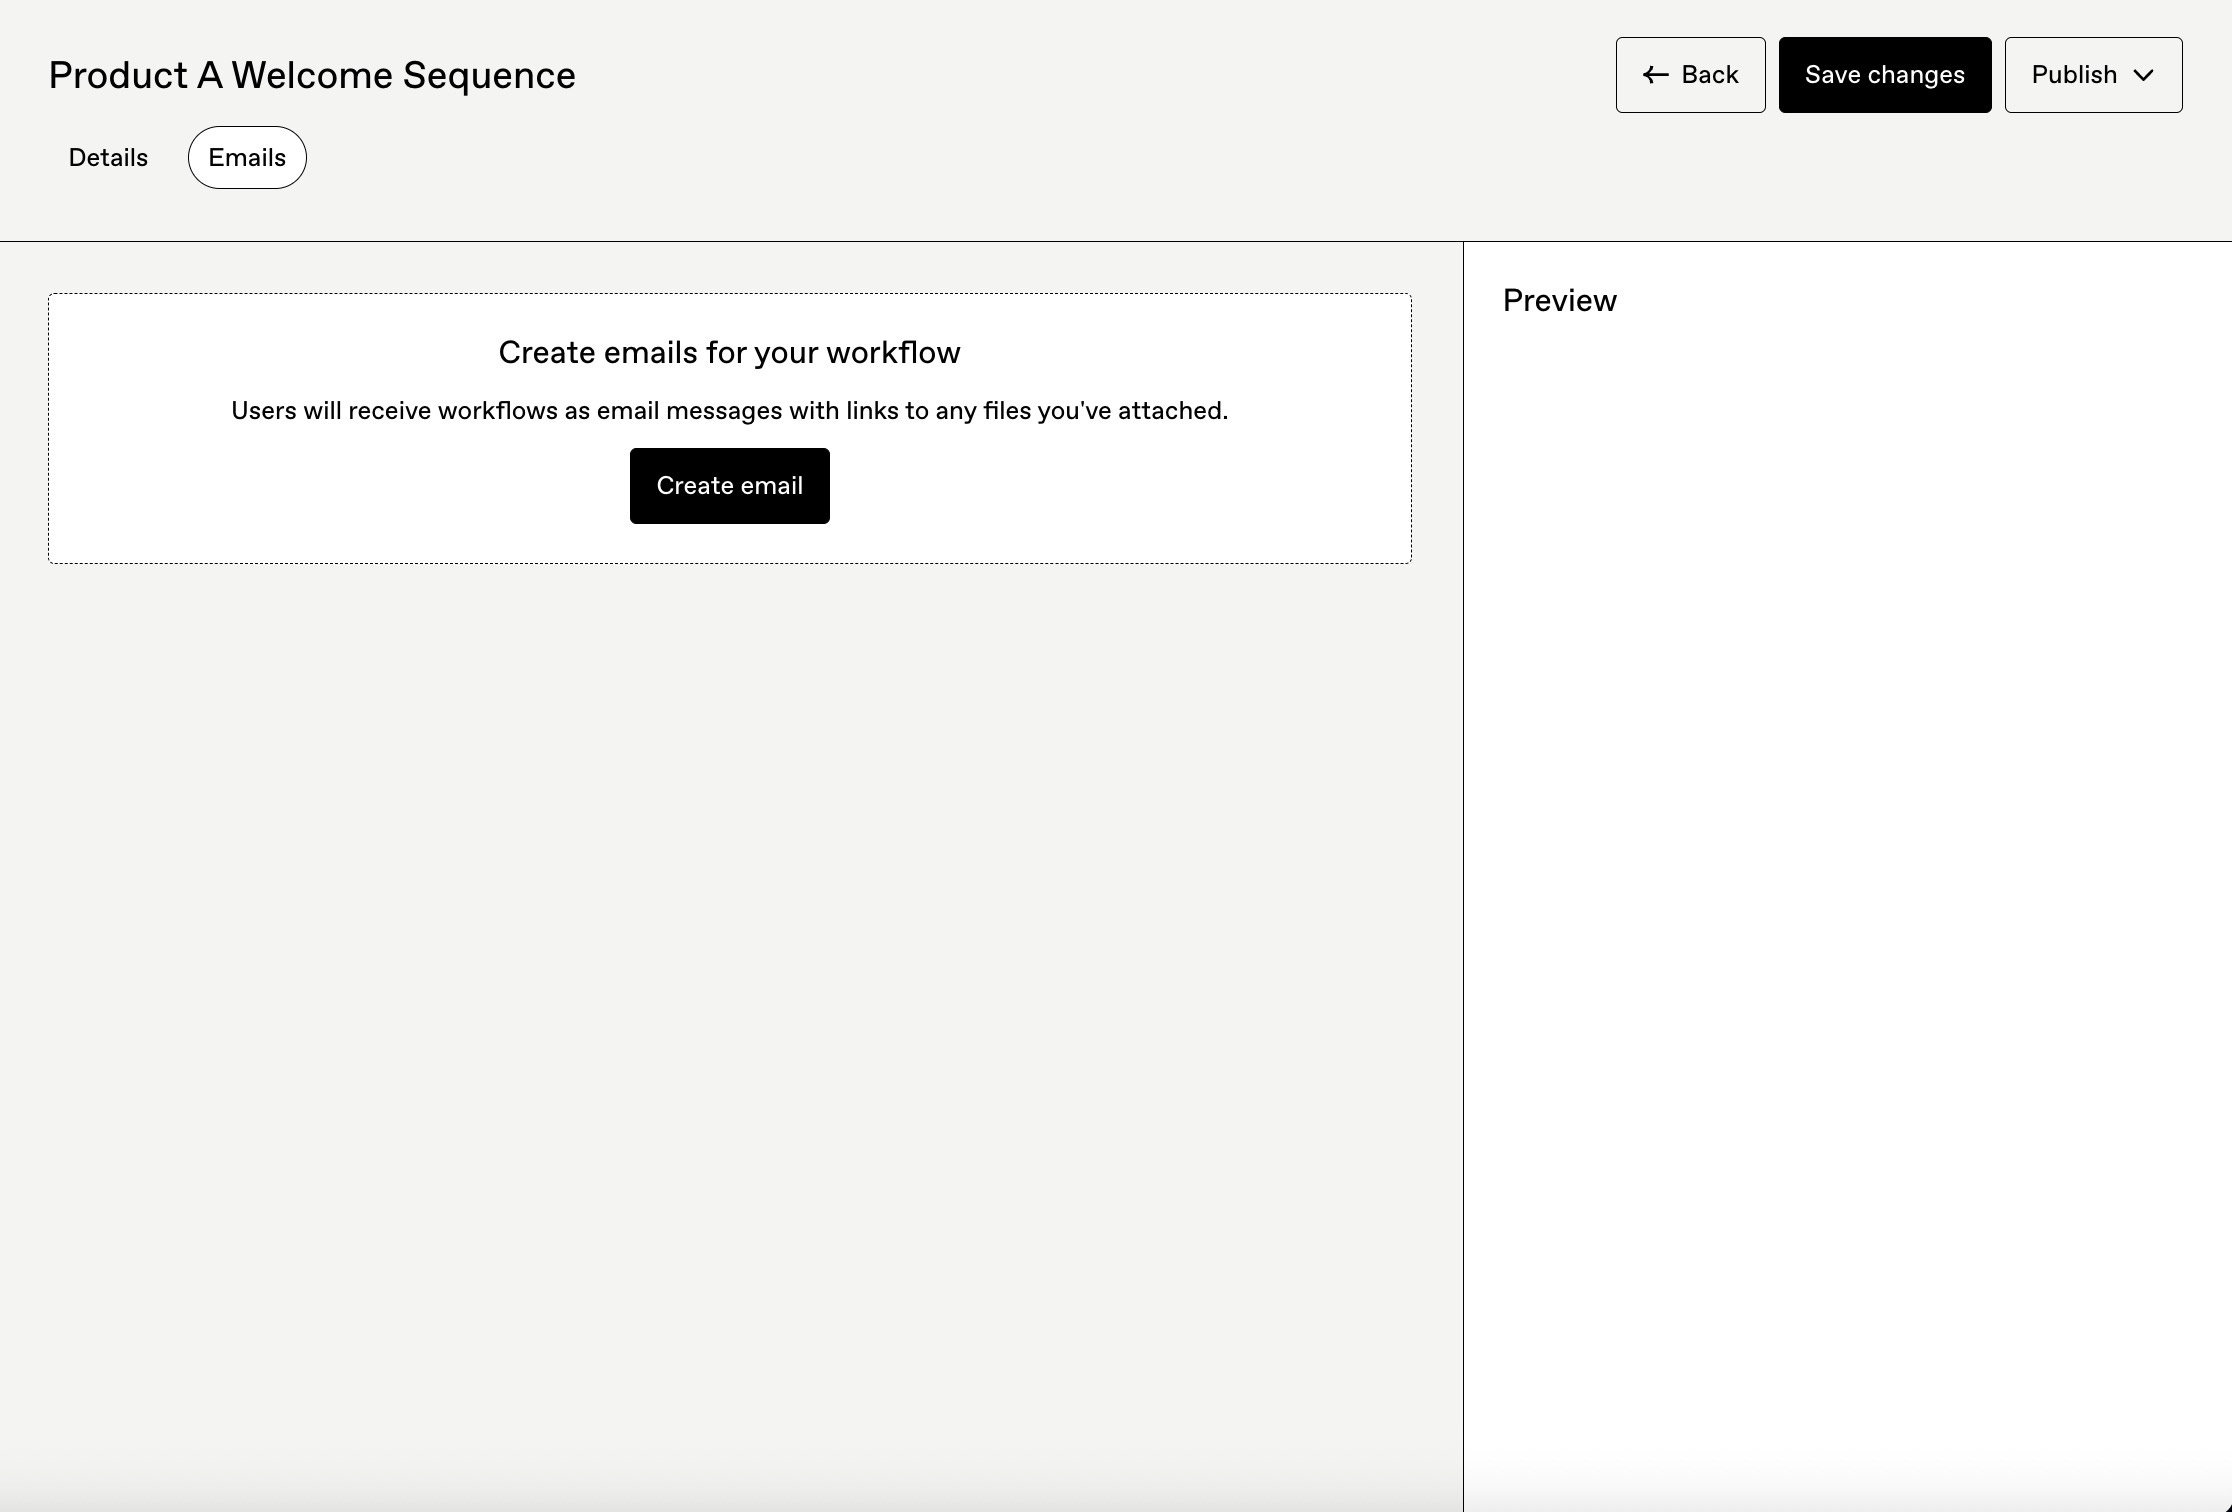Switch to the Details tab

pyautogui.click(x=108, y=158)
